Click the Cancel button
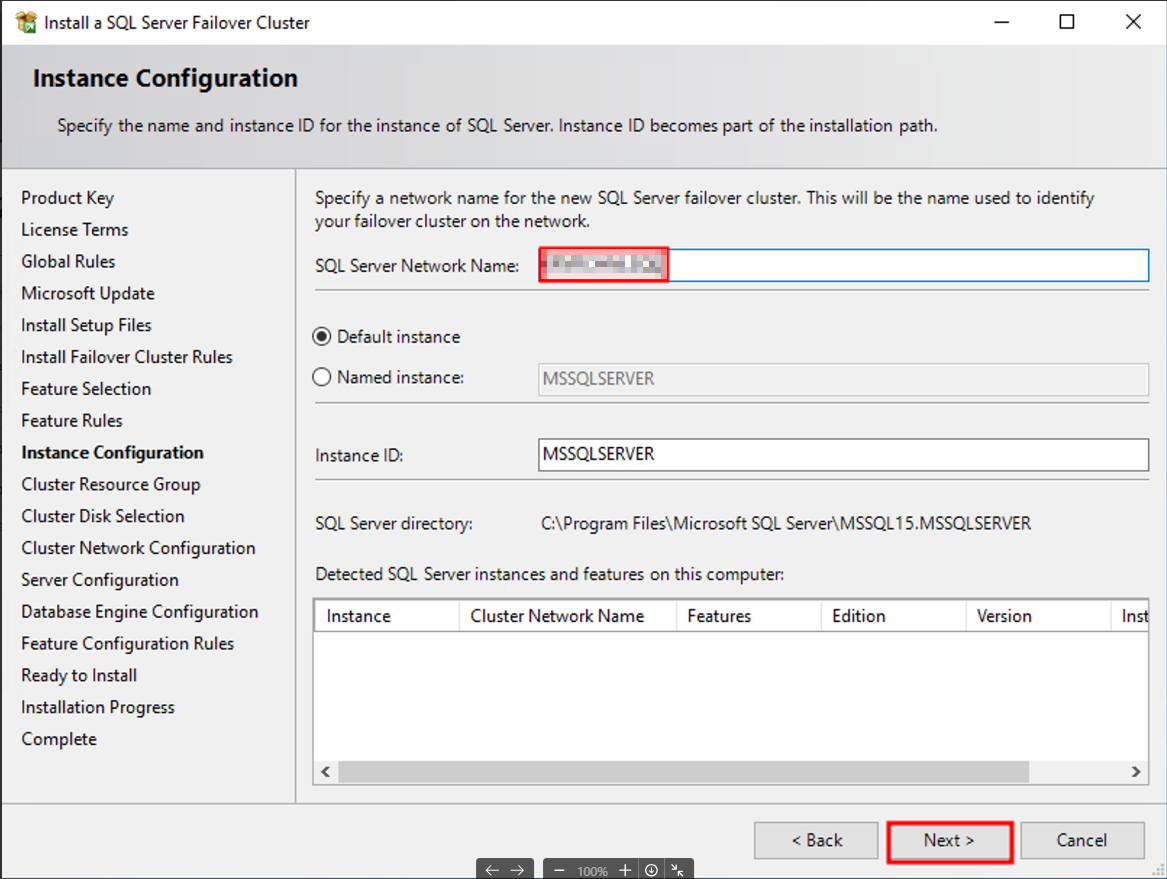The height and width of the screenshot is (879, 1167). (1081, 841)
